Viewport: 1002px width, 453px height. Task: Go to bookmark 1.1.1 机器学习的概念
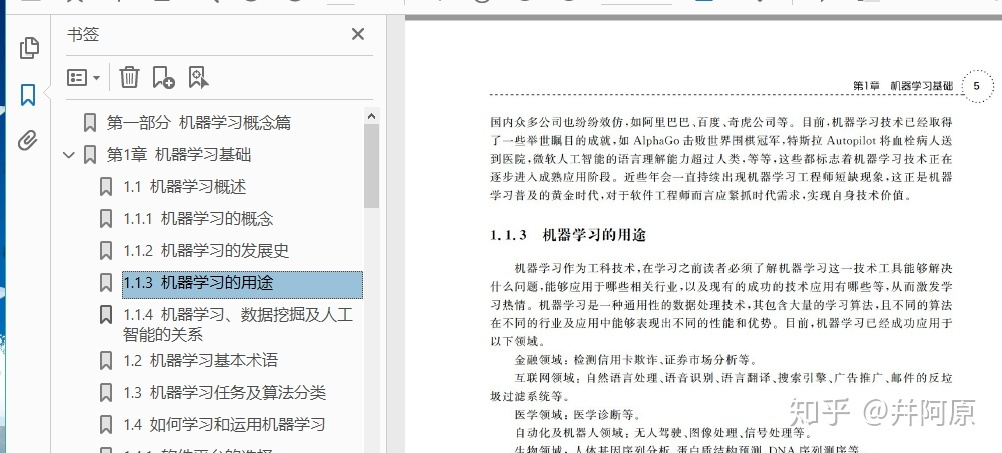198,219
